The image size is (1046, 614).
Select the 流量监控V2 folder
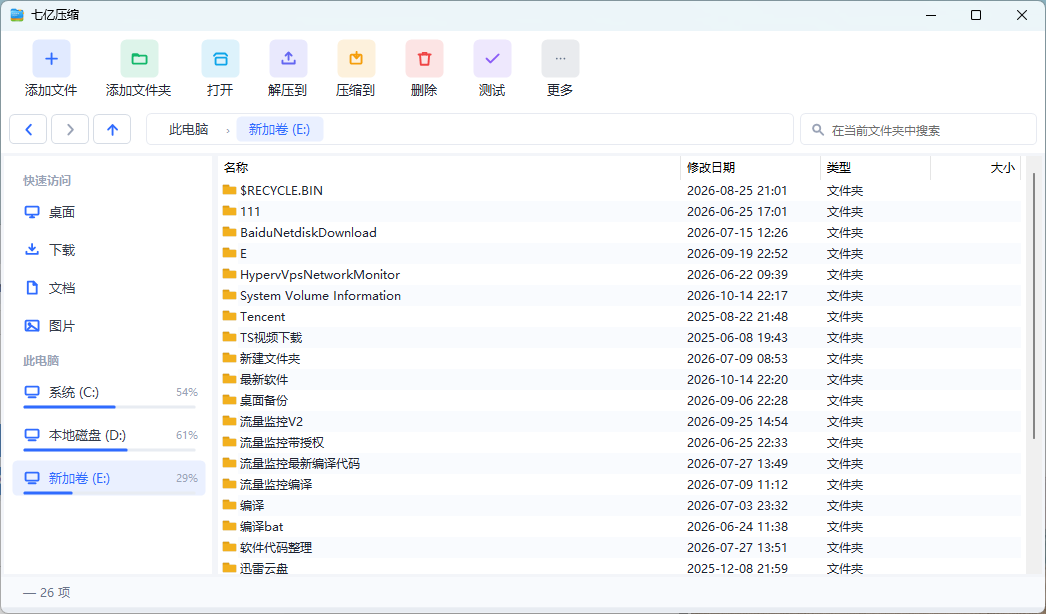[x=620, y=422]
